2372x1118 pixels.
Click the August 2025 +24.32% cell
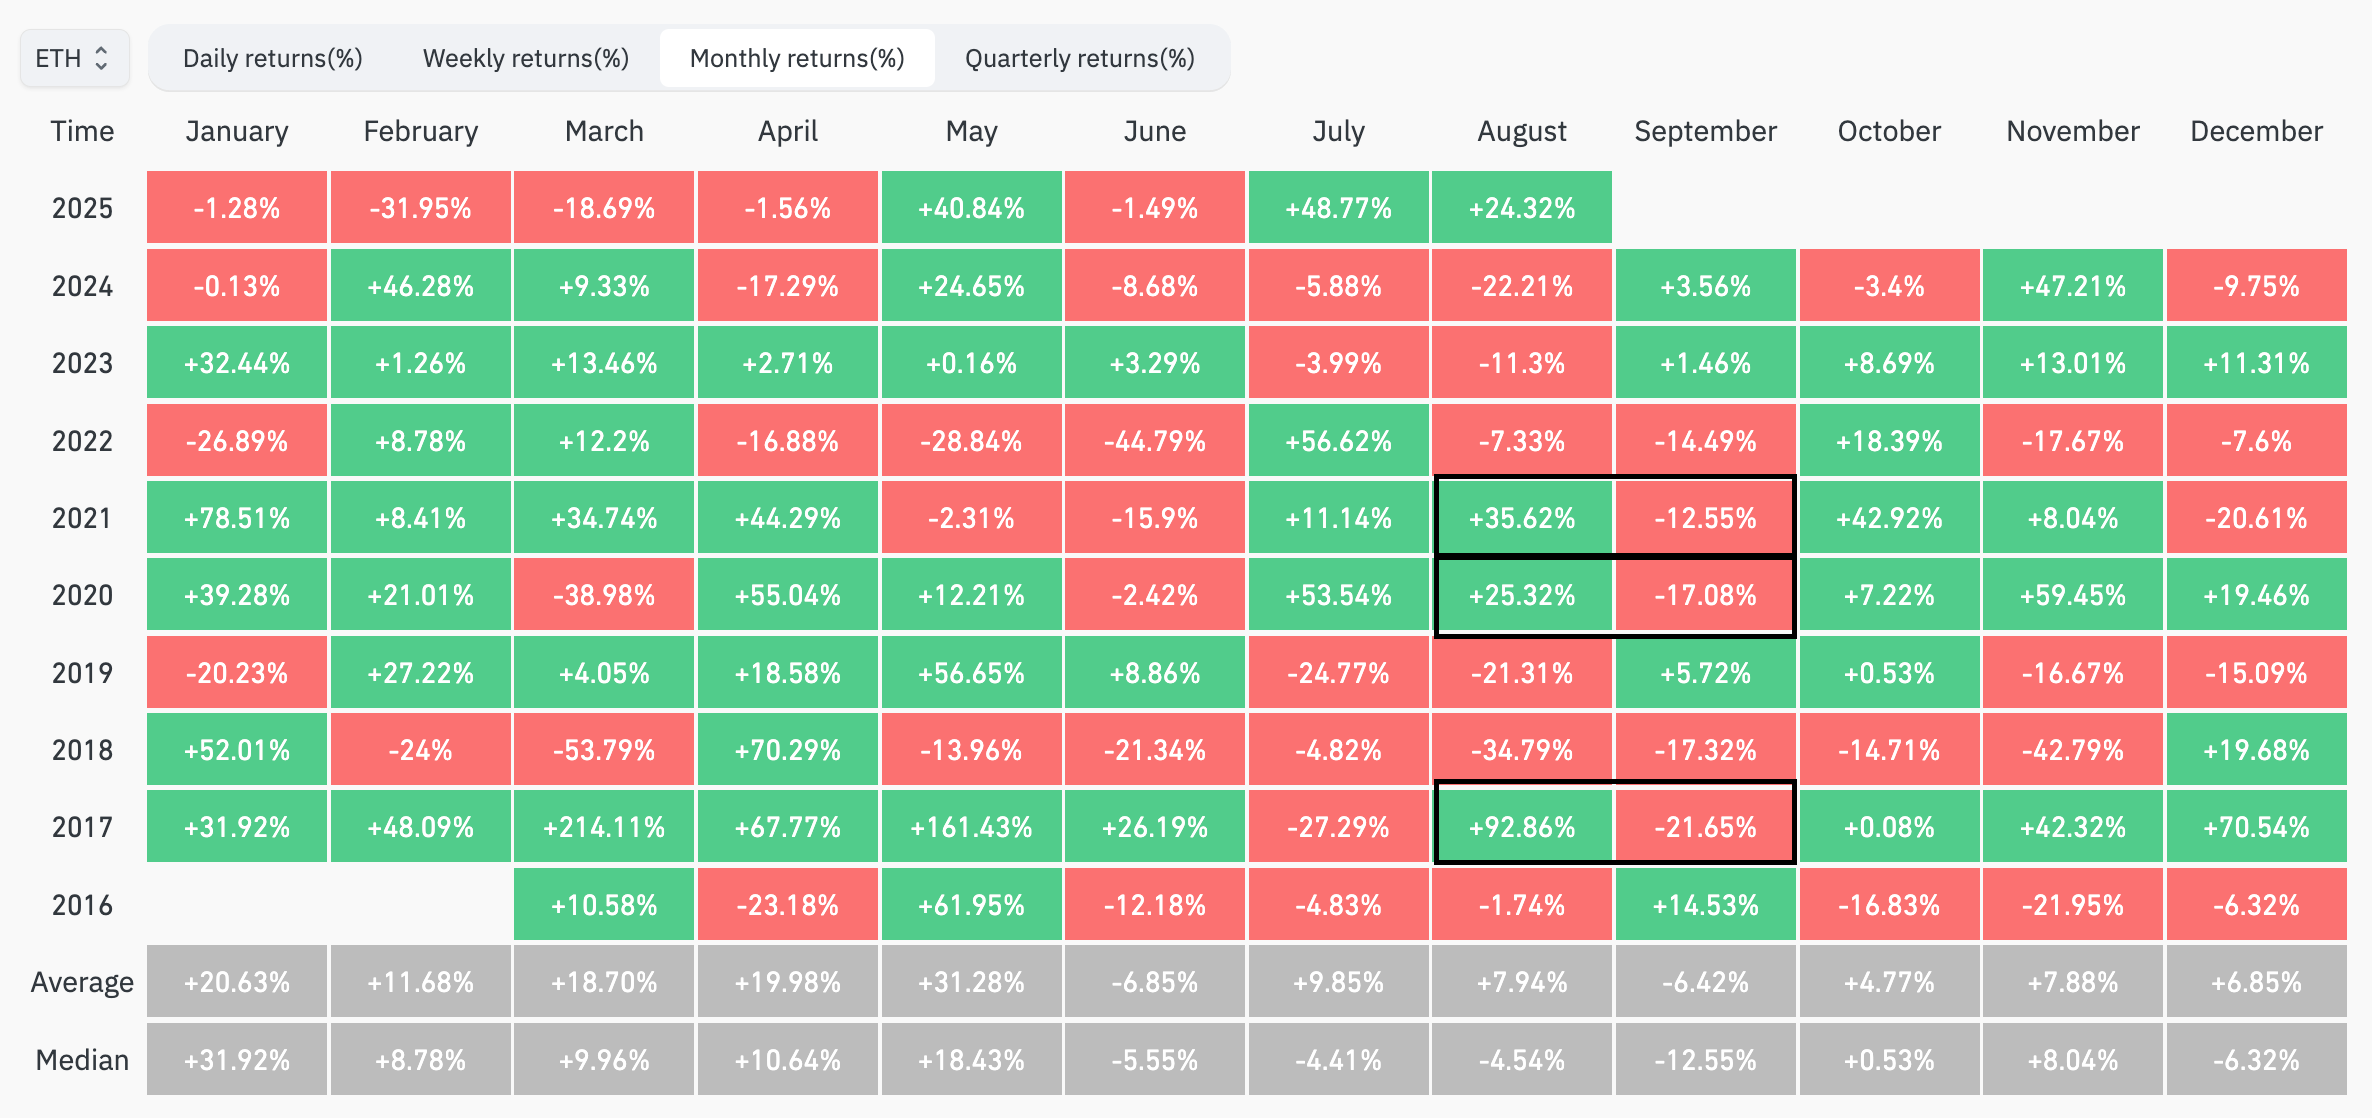coord(1521,208)
